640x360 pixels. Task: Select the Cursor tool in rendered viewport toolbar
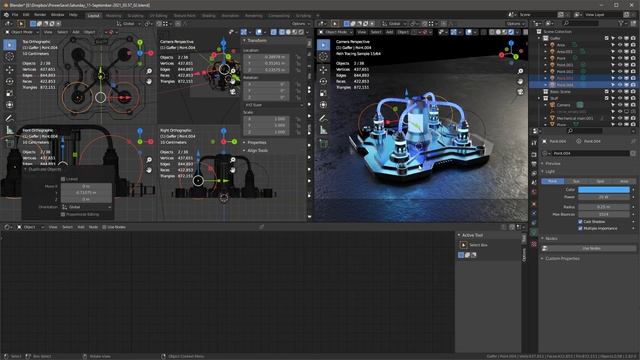(323, 56)
